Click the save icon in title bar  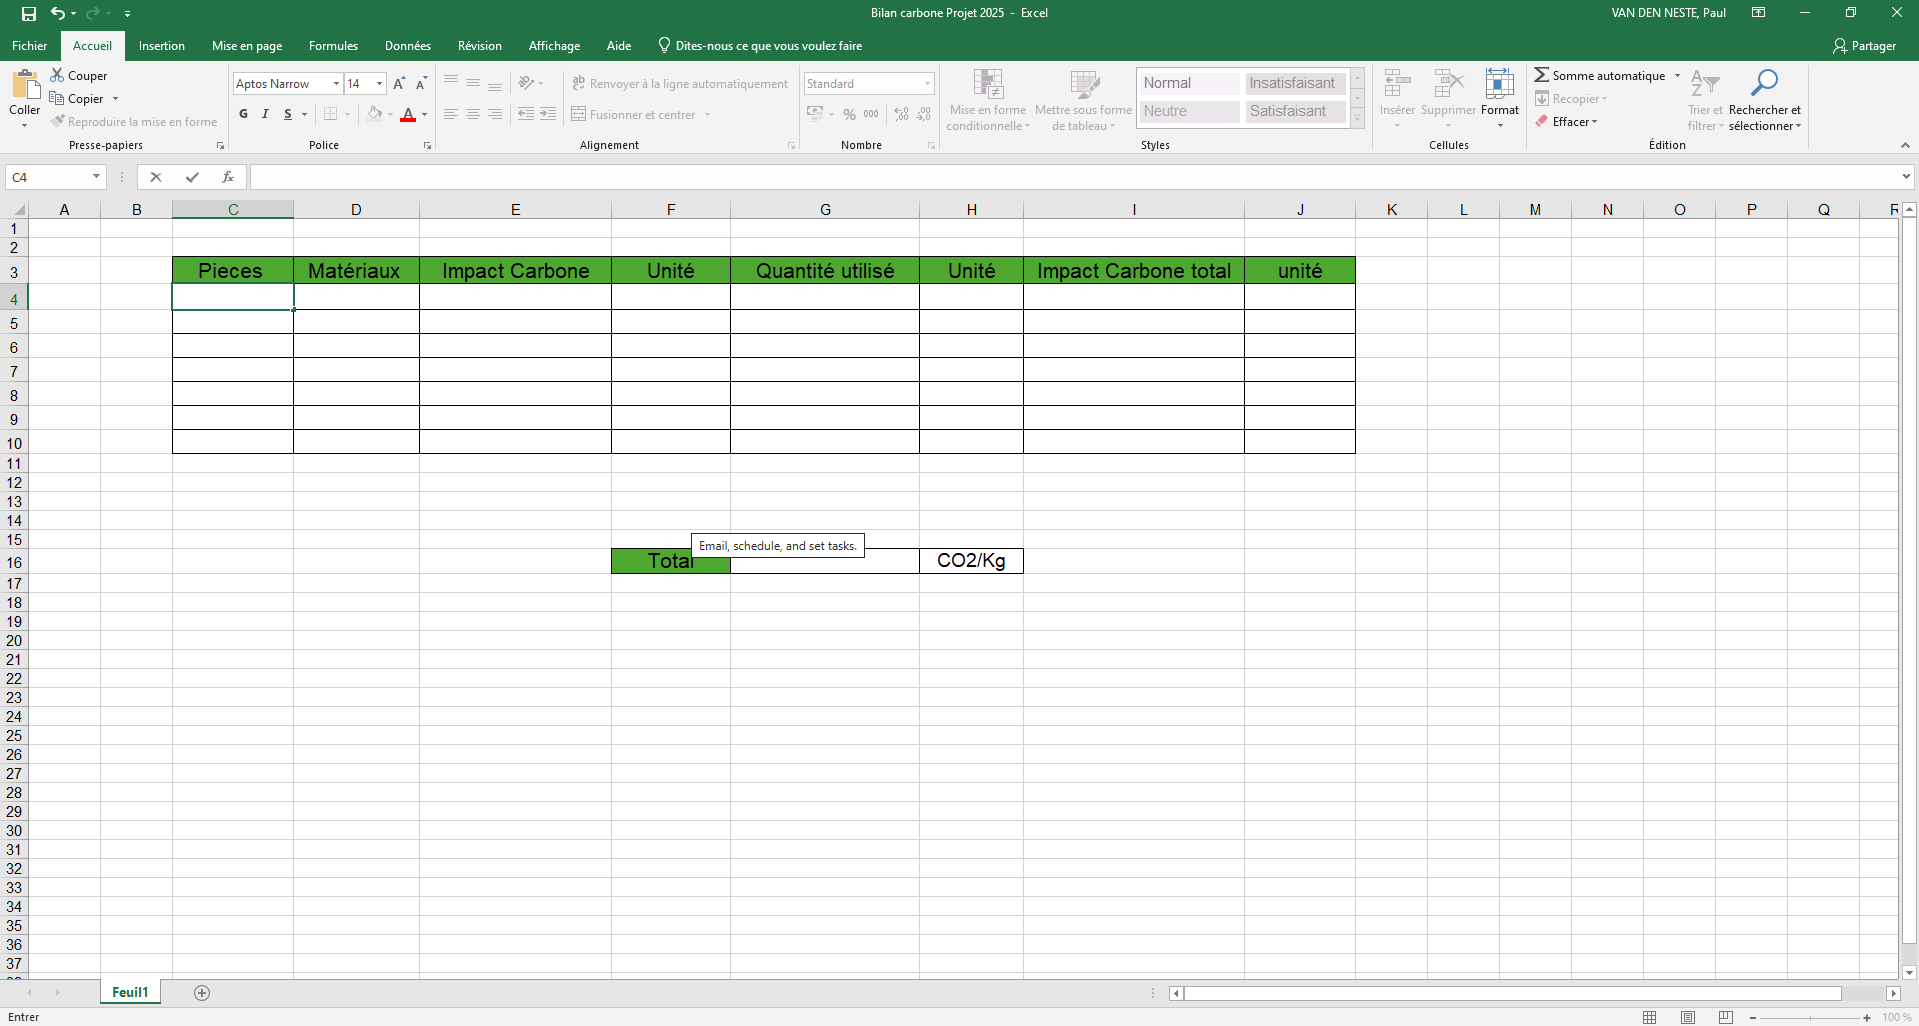coord(29,13)
